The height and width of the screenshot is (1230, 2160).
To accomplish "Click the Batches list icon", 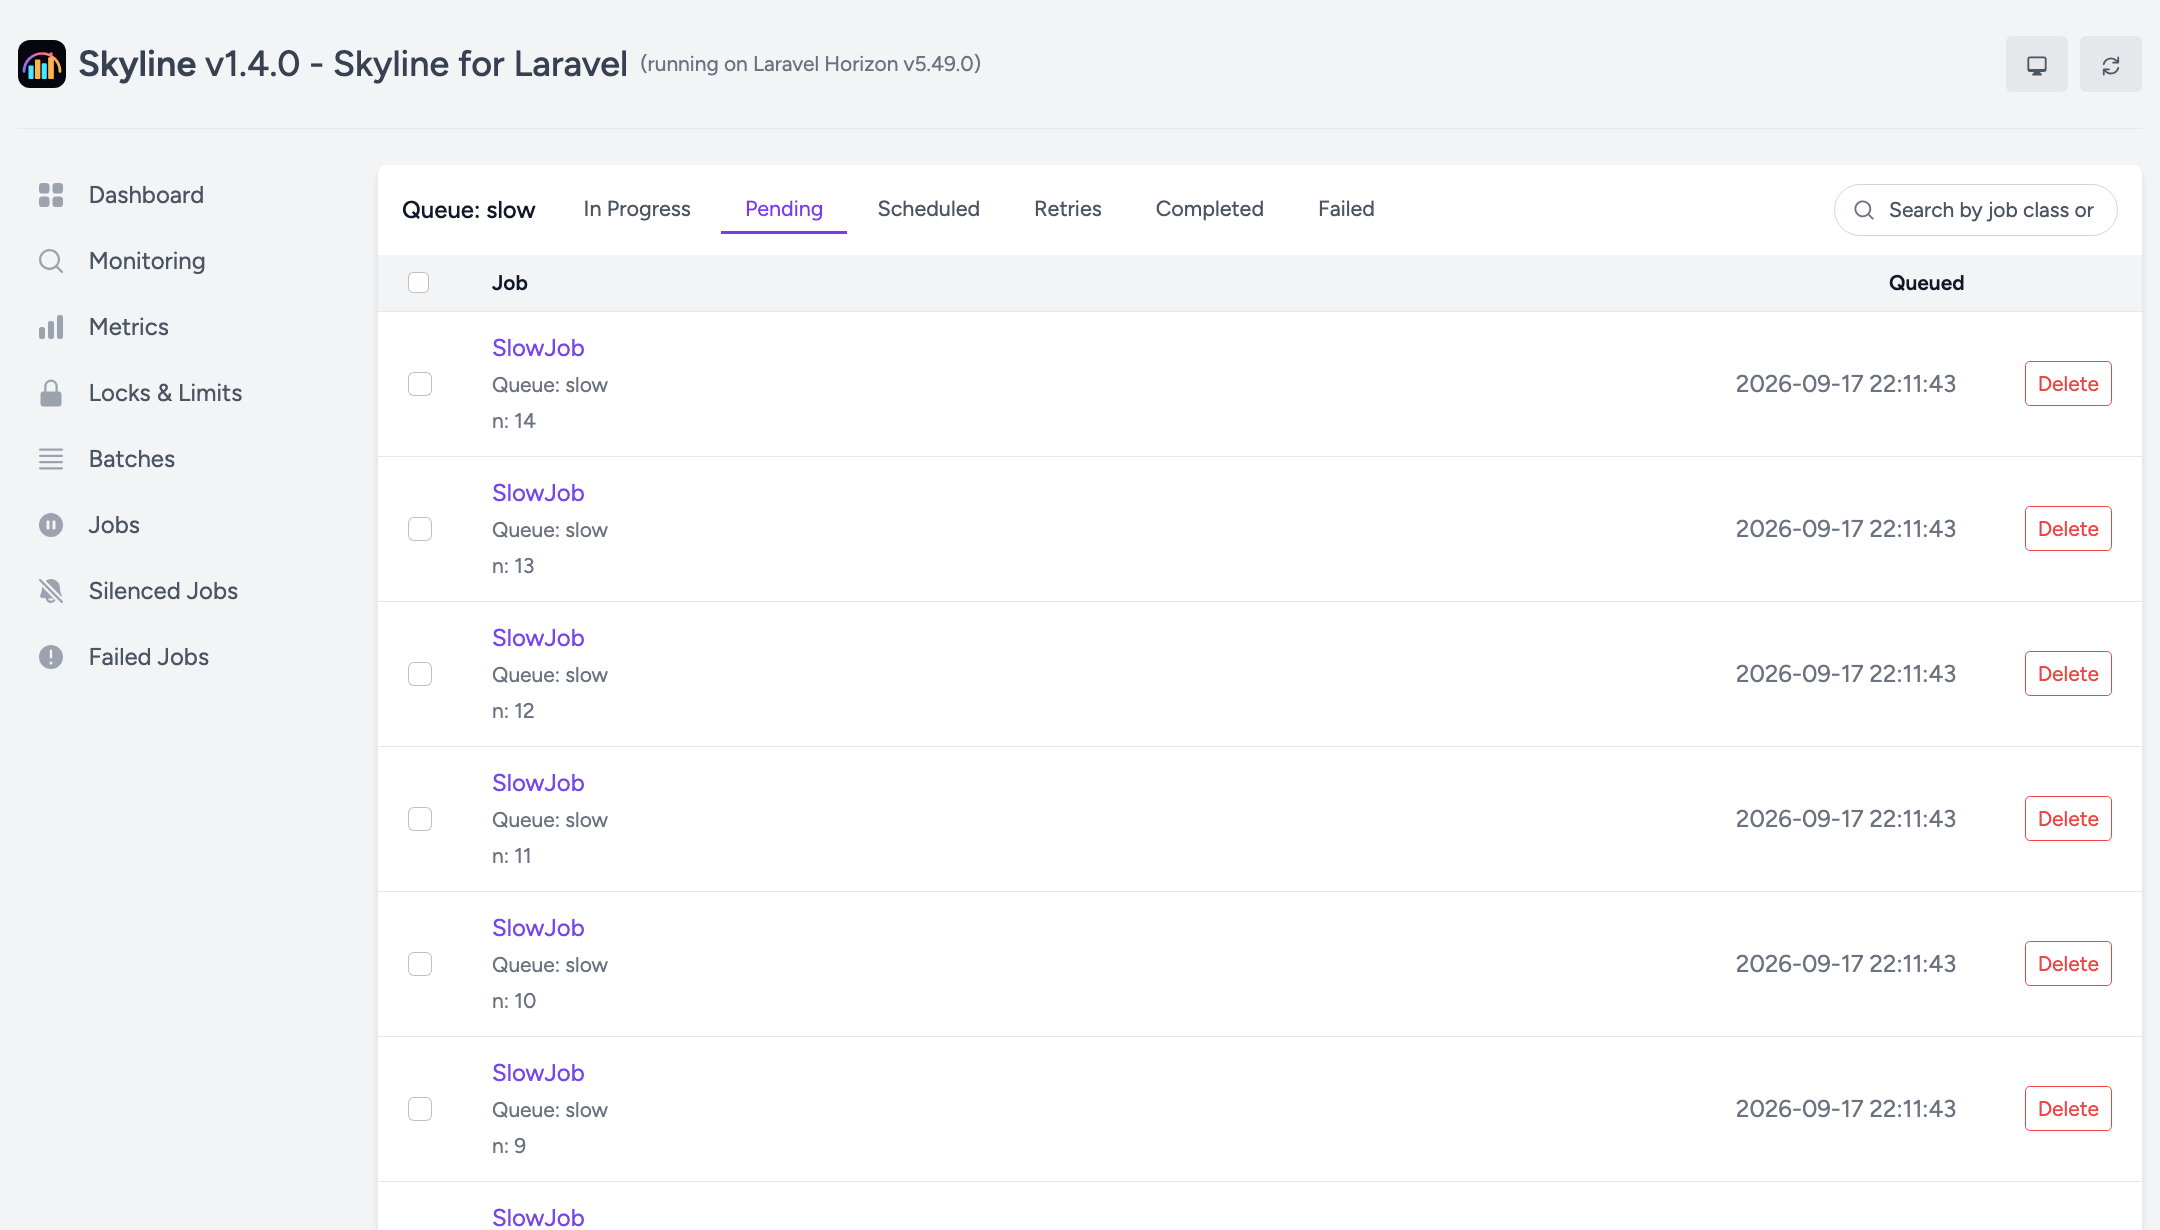I will coord(51,459).
